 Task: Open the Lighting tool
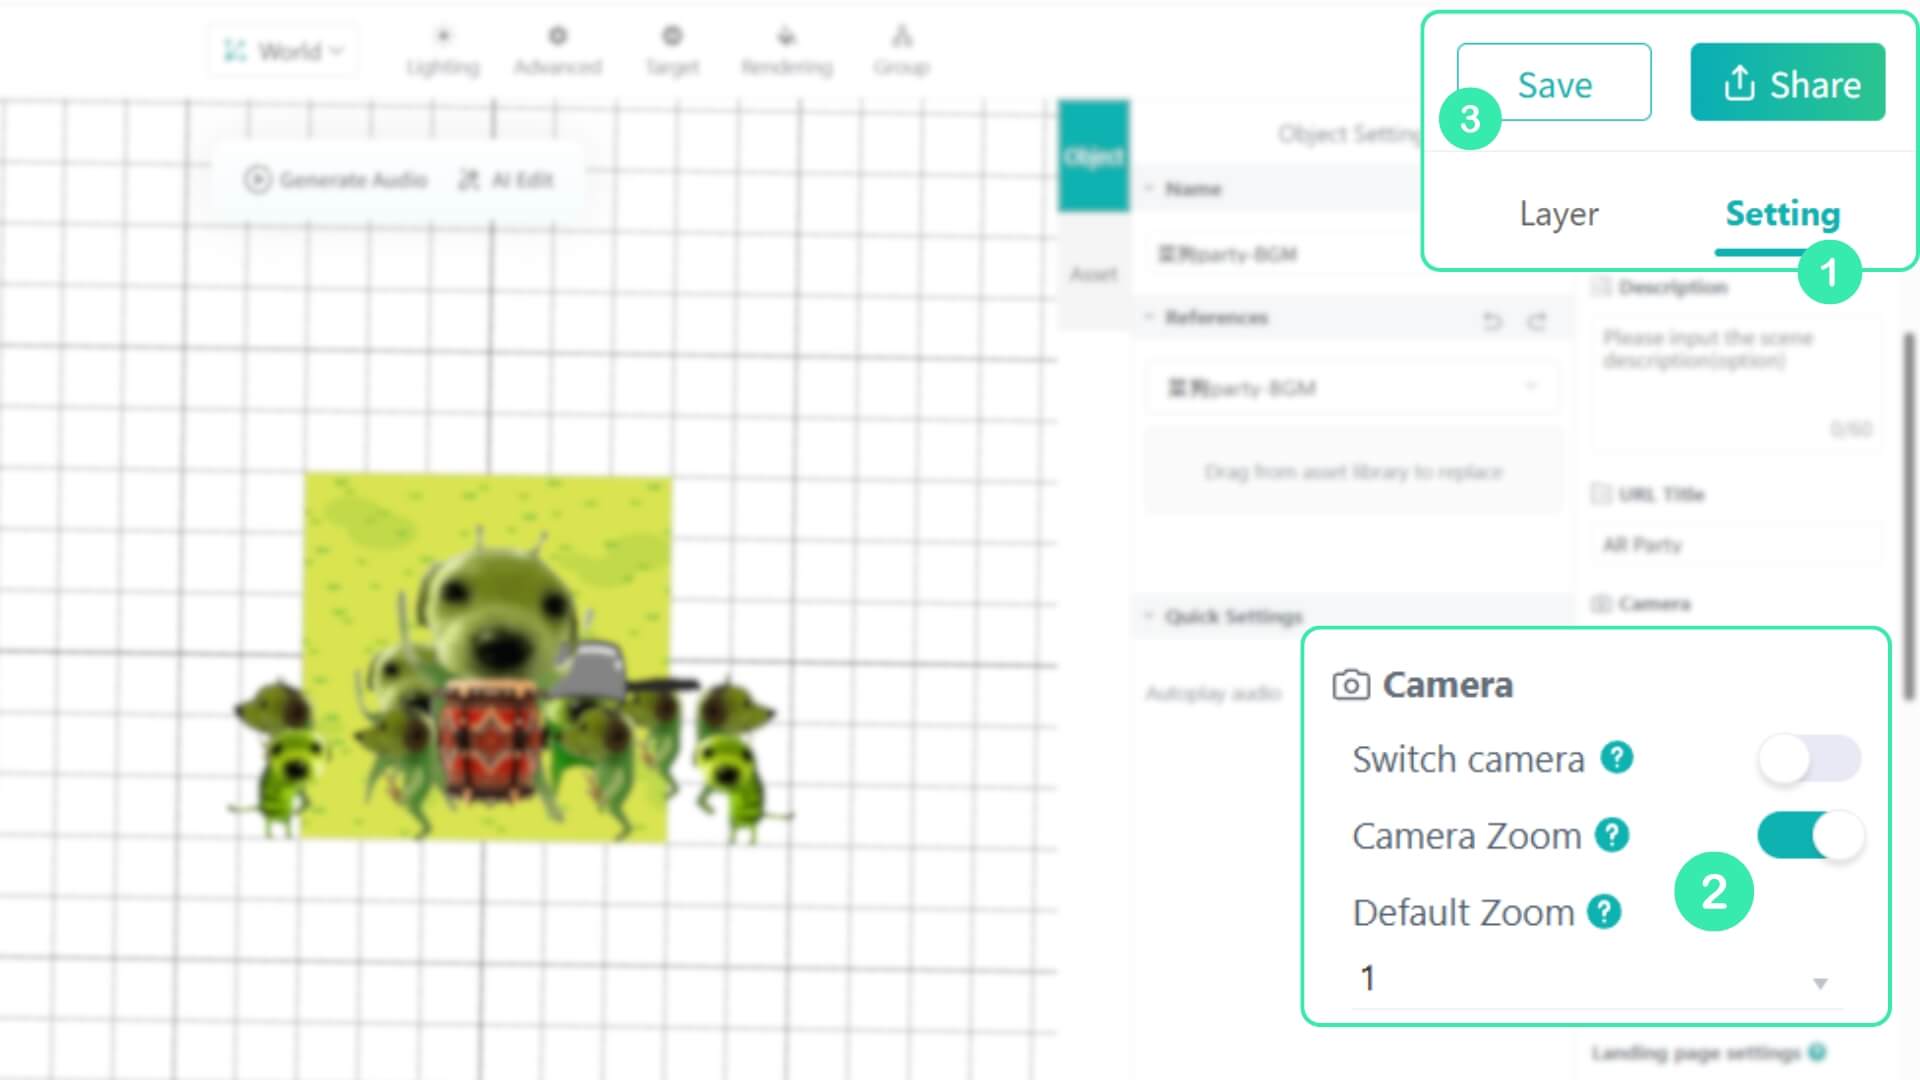click(442, 51)
